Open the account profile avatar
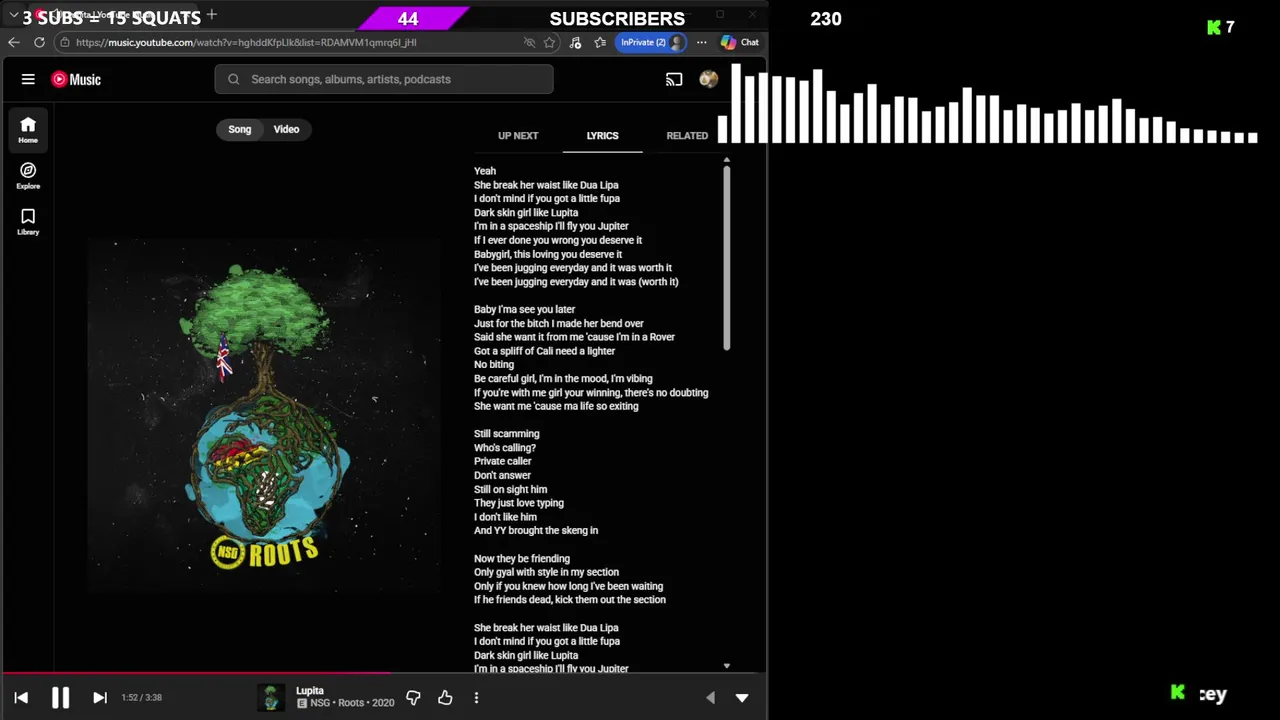Viewport: 1280px width, 720px height. [x=708, y=79]
